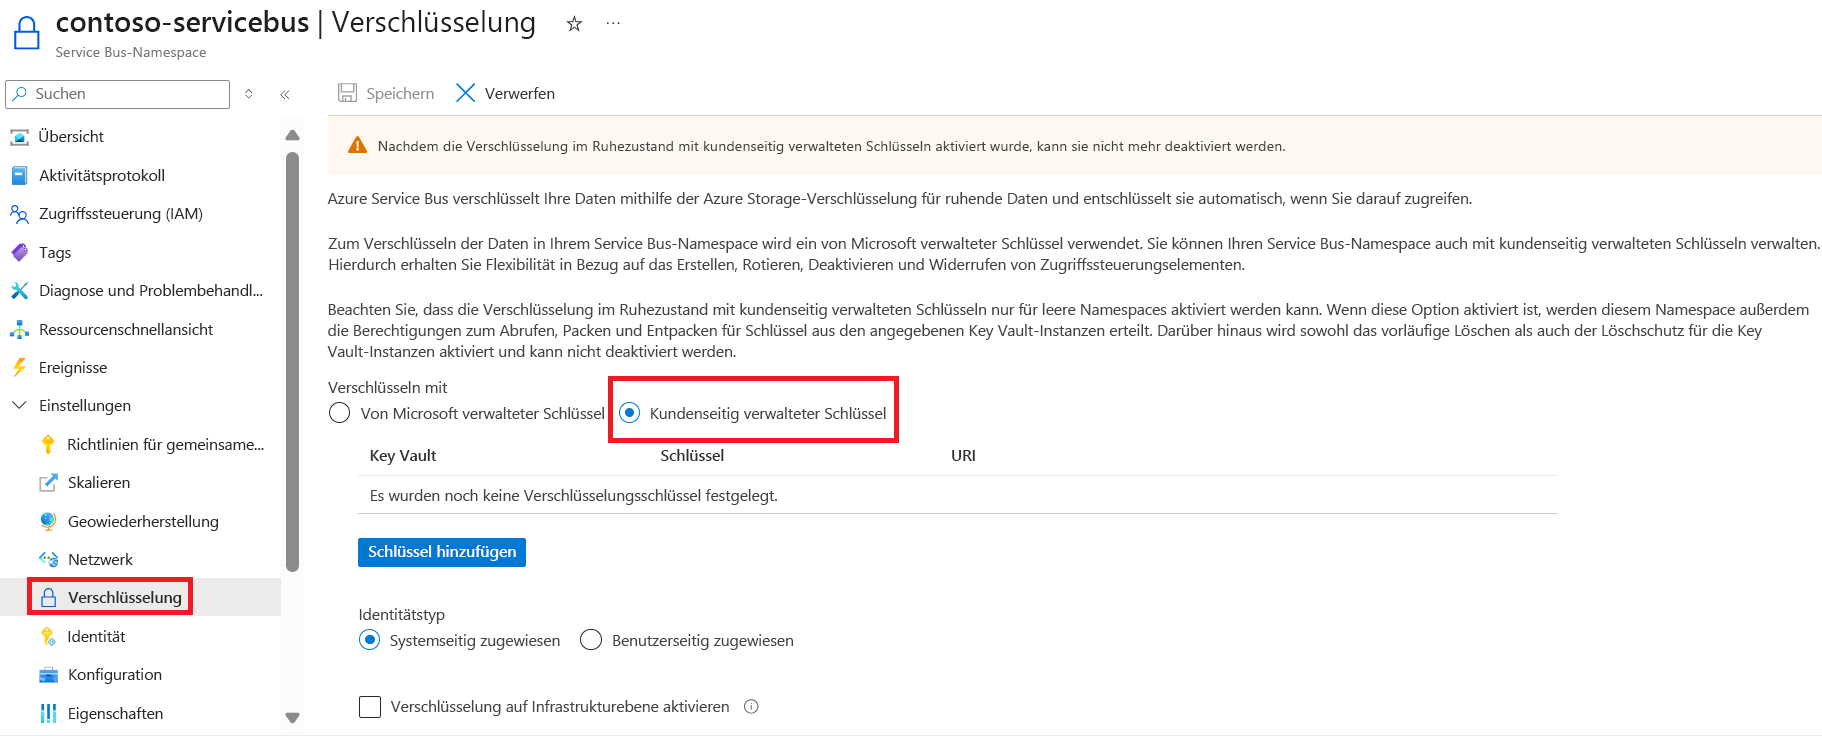
Task: Click the sidebar vertical scrollbar
Action: [x=292, y=360]
